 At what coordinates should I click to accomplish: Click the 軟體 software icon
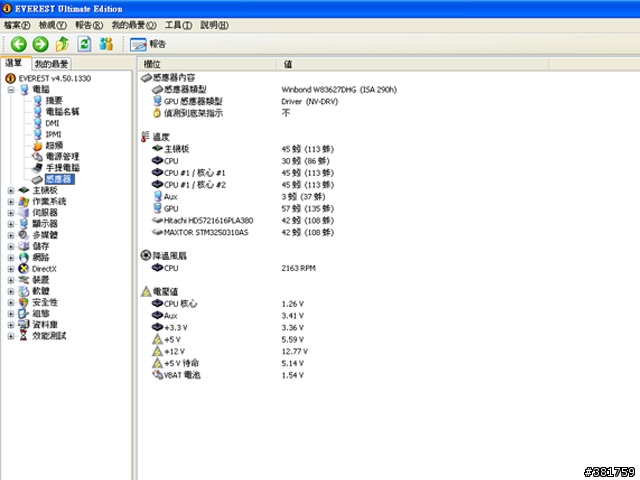pyautogui.click(x=24, y=291)
